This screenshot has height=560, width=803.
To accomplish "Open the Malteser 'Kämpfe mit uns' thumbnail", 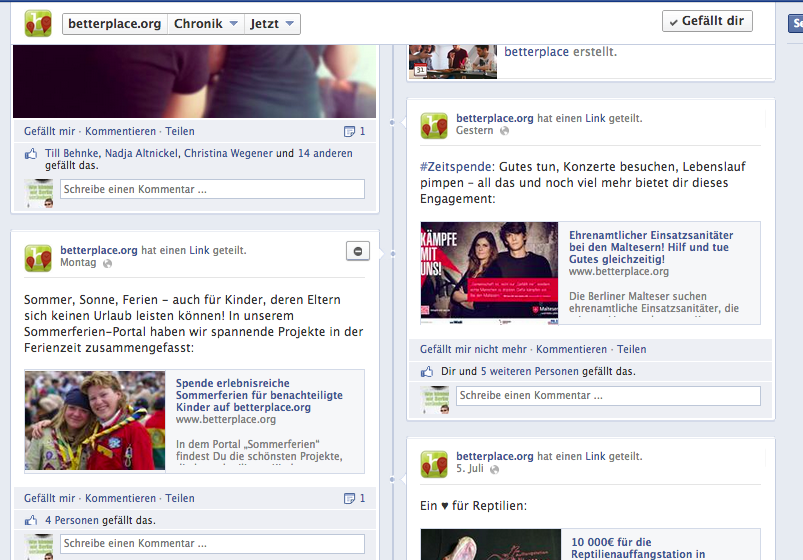I will pos(489,270).
